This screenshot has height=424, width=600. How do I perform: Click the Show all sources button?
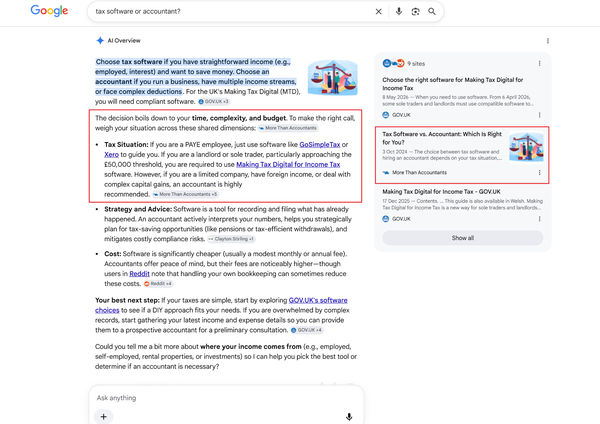pyautogui.click(x=463, y=238)
